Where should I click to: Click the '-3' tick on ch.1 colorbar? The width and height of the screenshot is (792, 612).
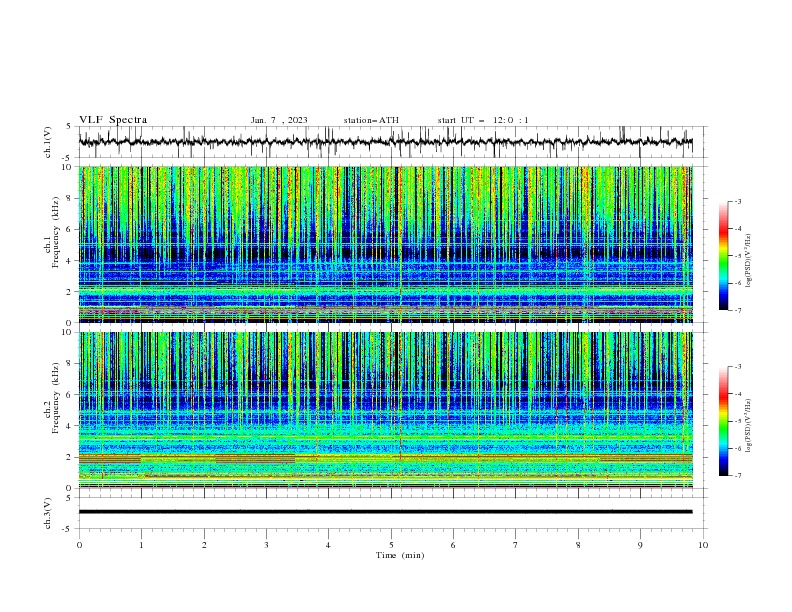pos(737,201)
